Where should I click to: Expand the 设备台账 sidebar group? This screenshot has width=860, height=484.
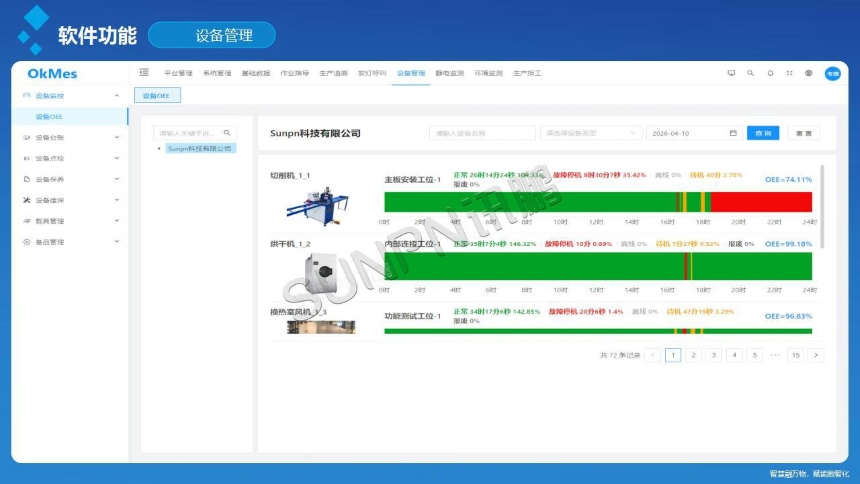click(117, 137)
